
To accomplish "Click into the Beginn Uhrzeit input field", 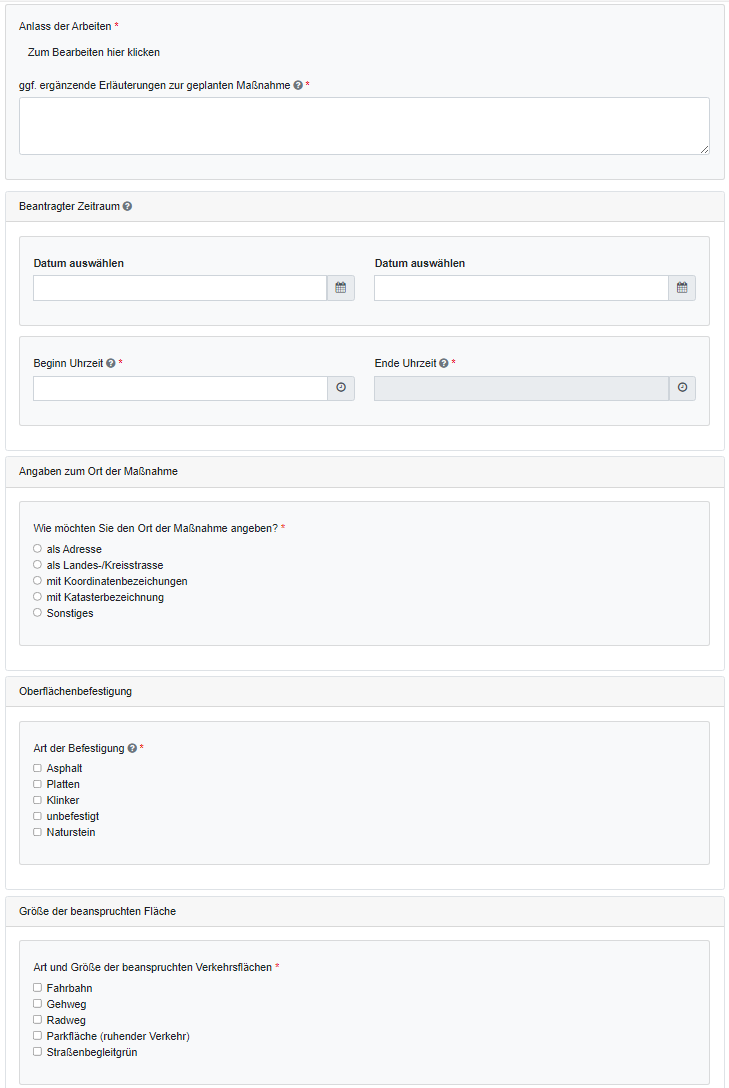I will click(180, 388).
